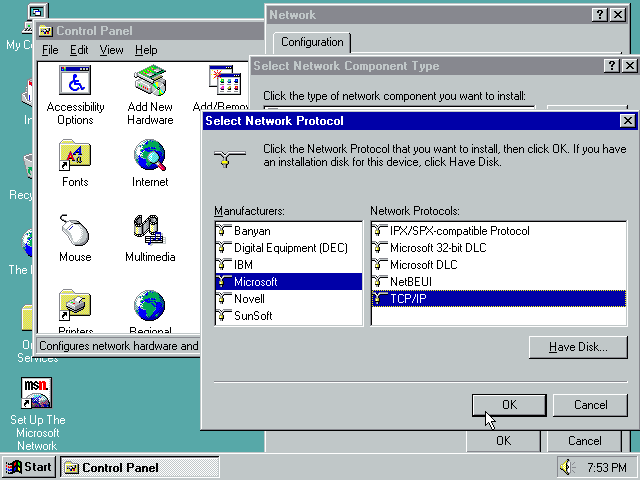Viewport: 640px width, 480px height.
Task: Open the Start menu
Action: click(29, 467)
